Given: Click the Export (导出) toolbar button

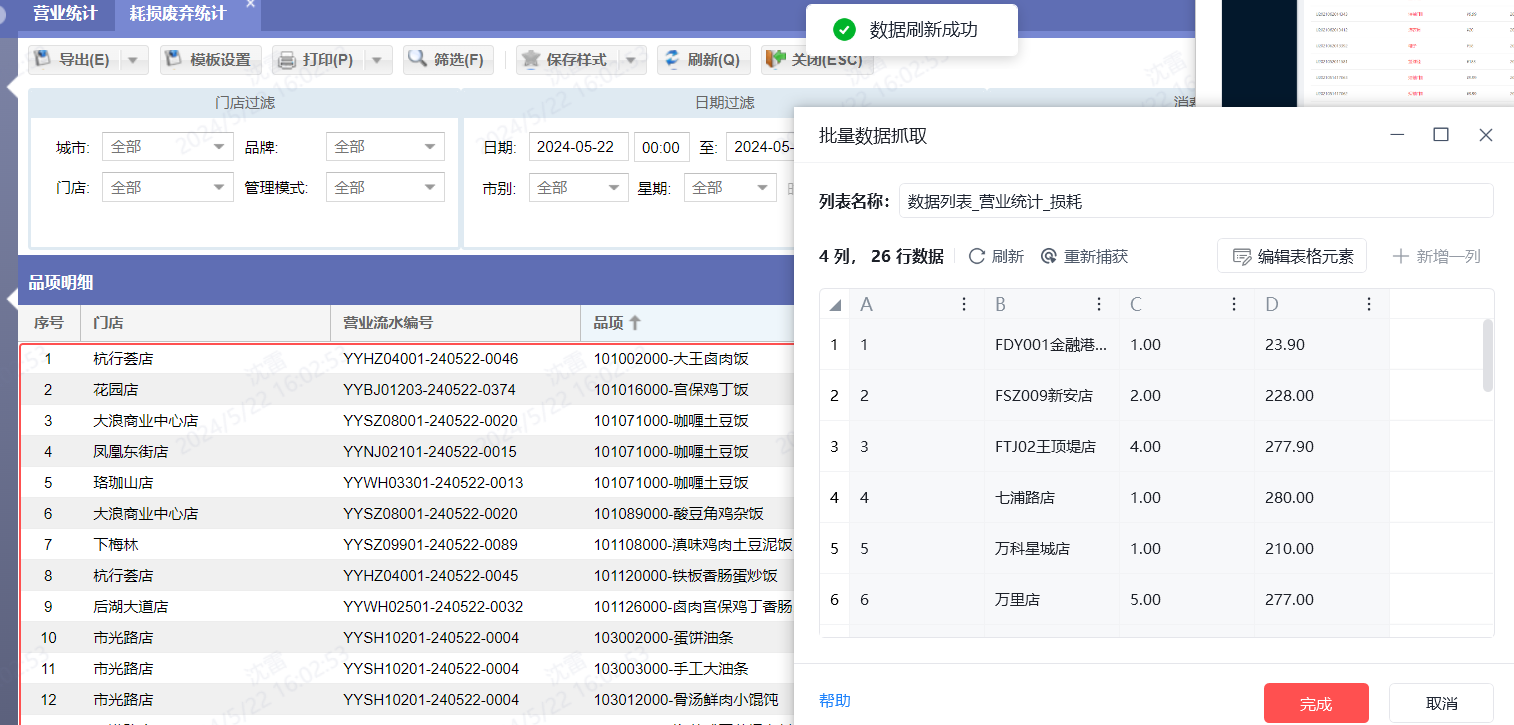Looking at the screenshot, I should tap(74, 60).
